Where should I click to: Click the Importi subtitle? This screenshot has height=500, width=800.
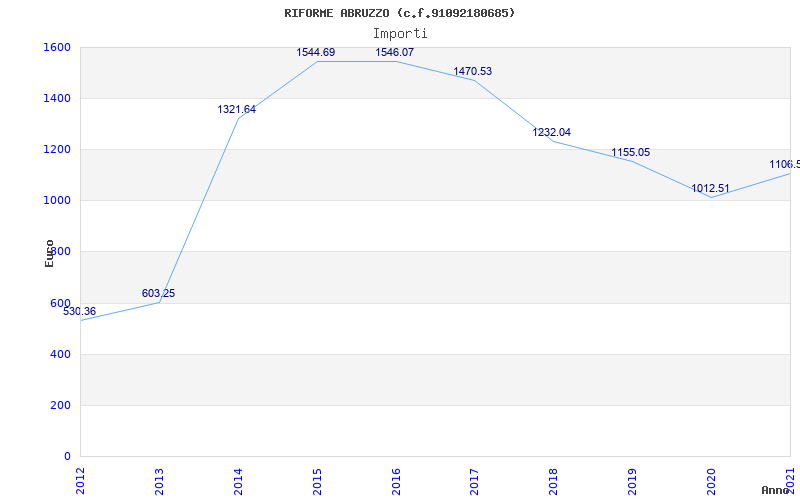400,33
